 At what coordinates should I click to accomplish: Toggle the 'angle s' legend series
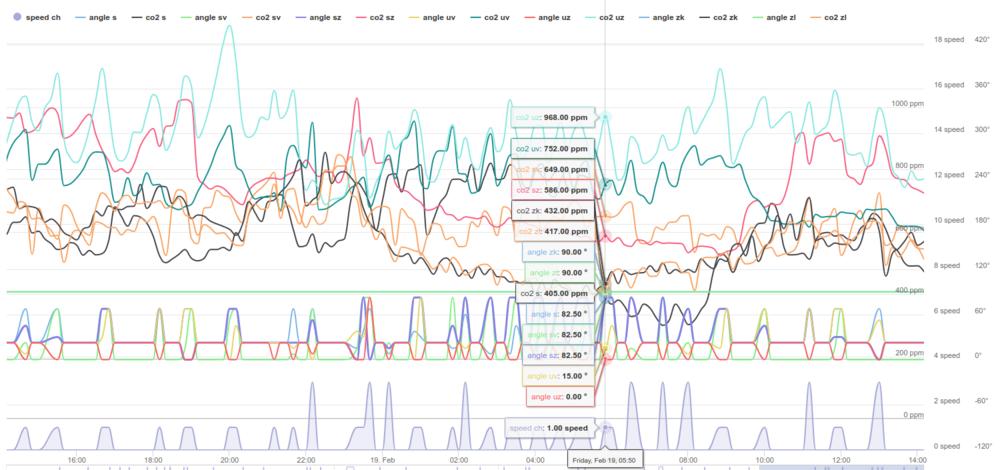(x=96, y=18)
